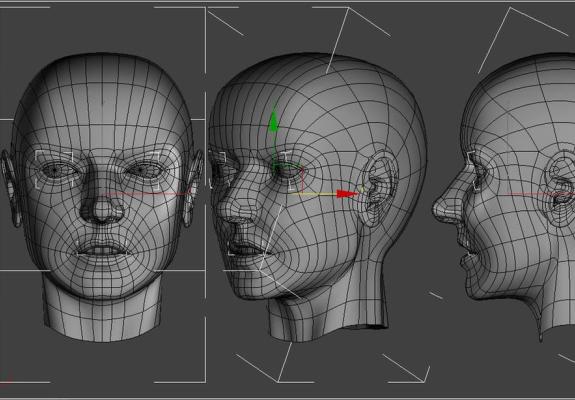Click the nose tip of the side profile head
This screenshot has width=575, height=400.
coord(439,210)
